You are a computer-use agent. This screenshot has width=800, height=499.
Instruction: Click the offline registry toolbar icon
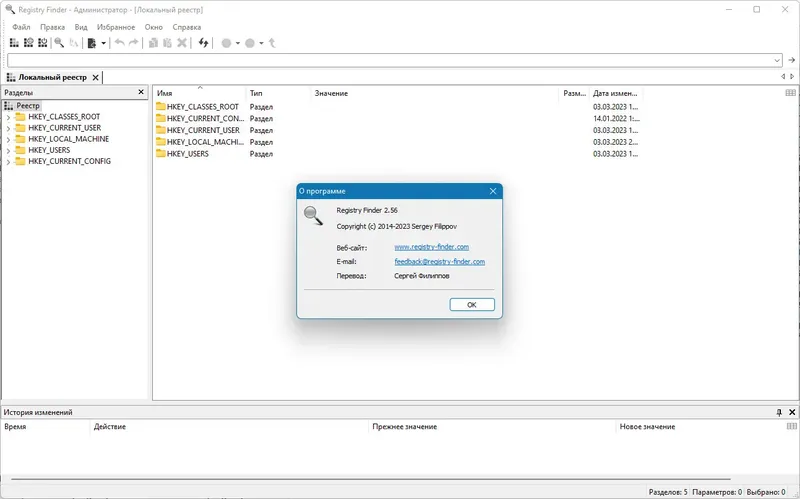(x=43, y=43)
